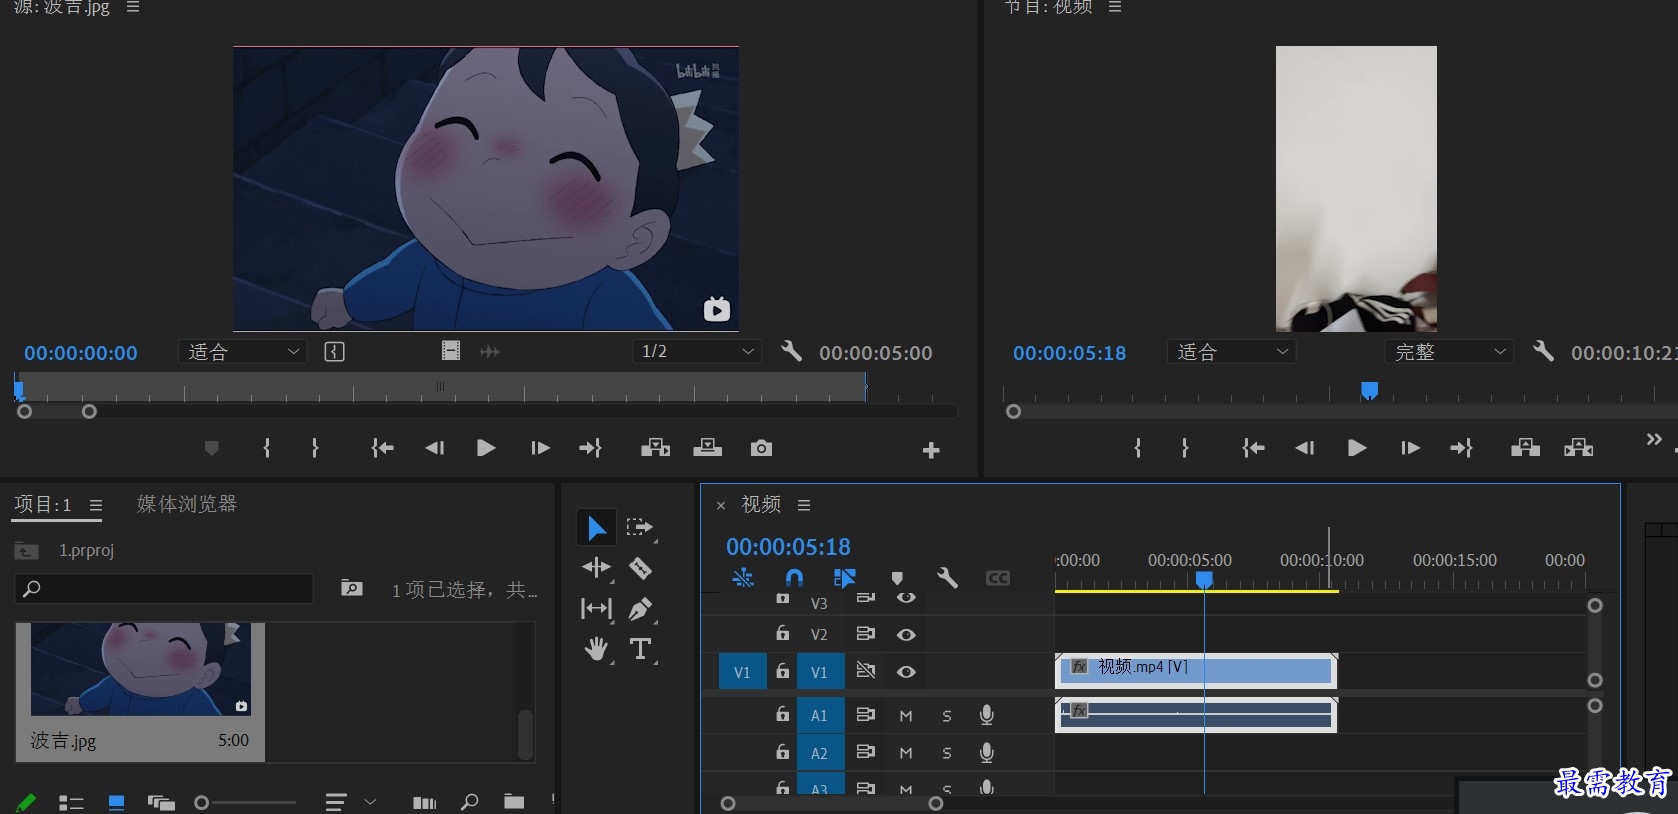The height and width of the screenshot is (814, 1678).
Task: Toggle captions track (CC) button
Action: (x=997, y=578)
